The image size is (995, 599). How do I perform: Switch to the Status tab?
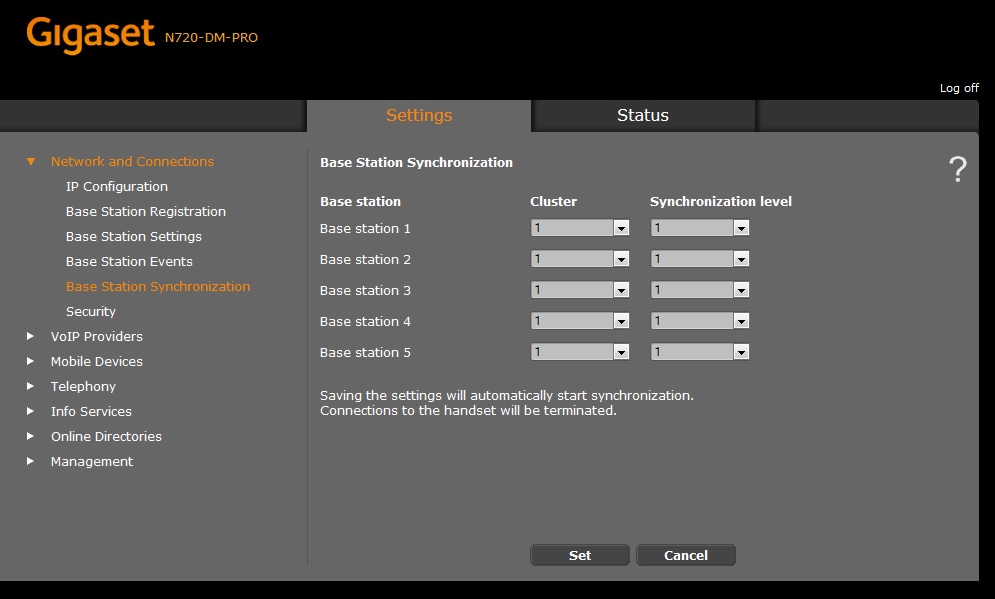642,115
